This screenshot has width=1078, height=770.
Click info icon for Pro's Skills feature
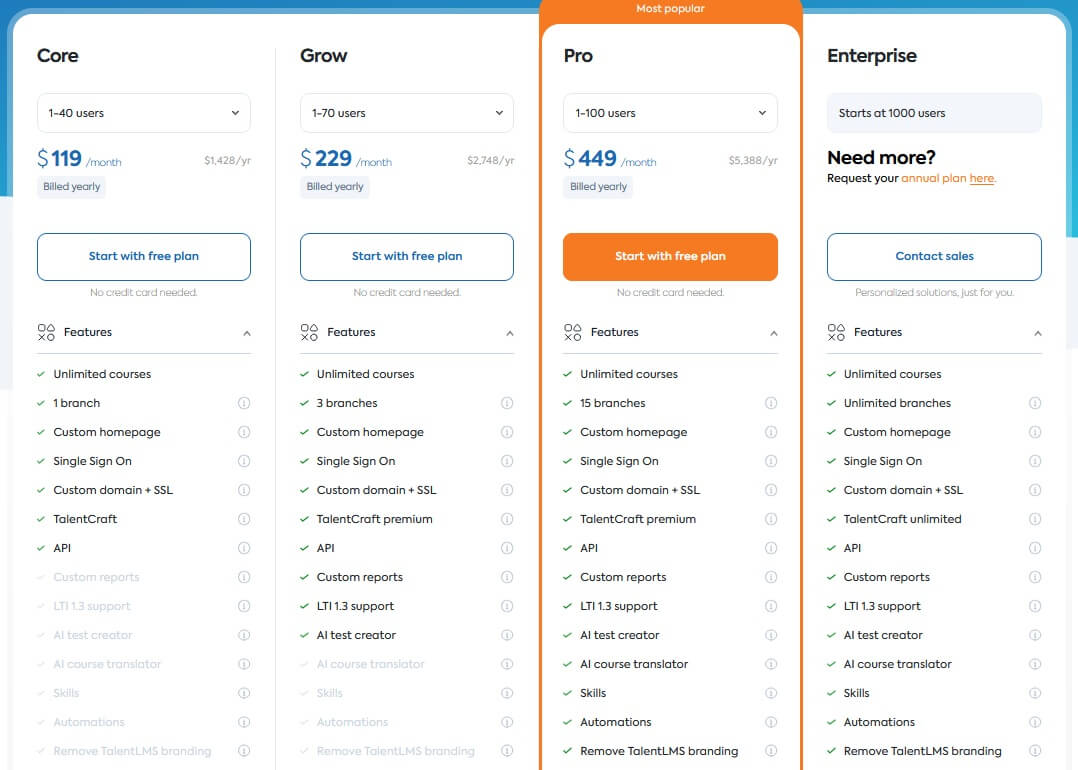point(771,693)
